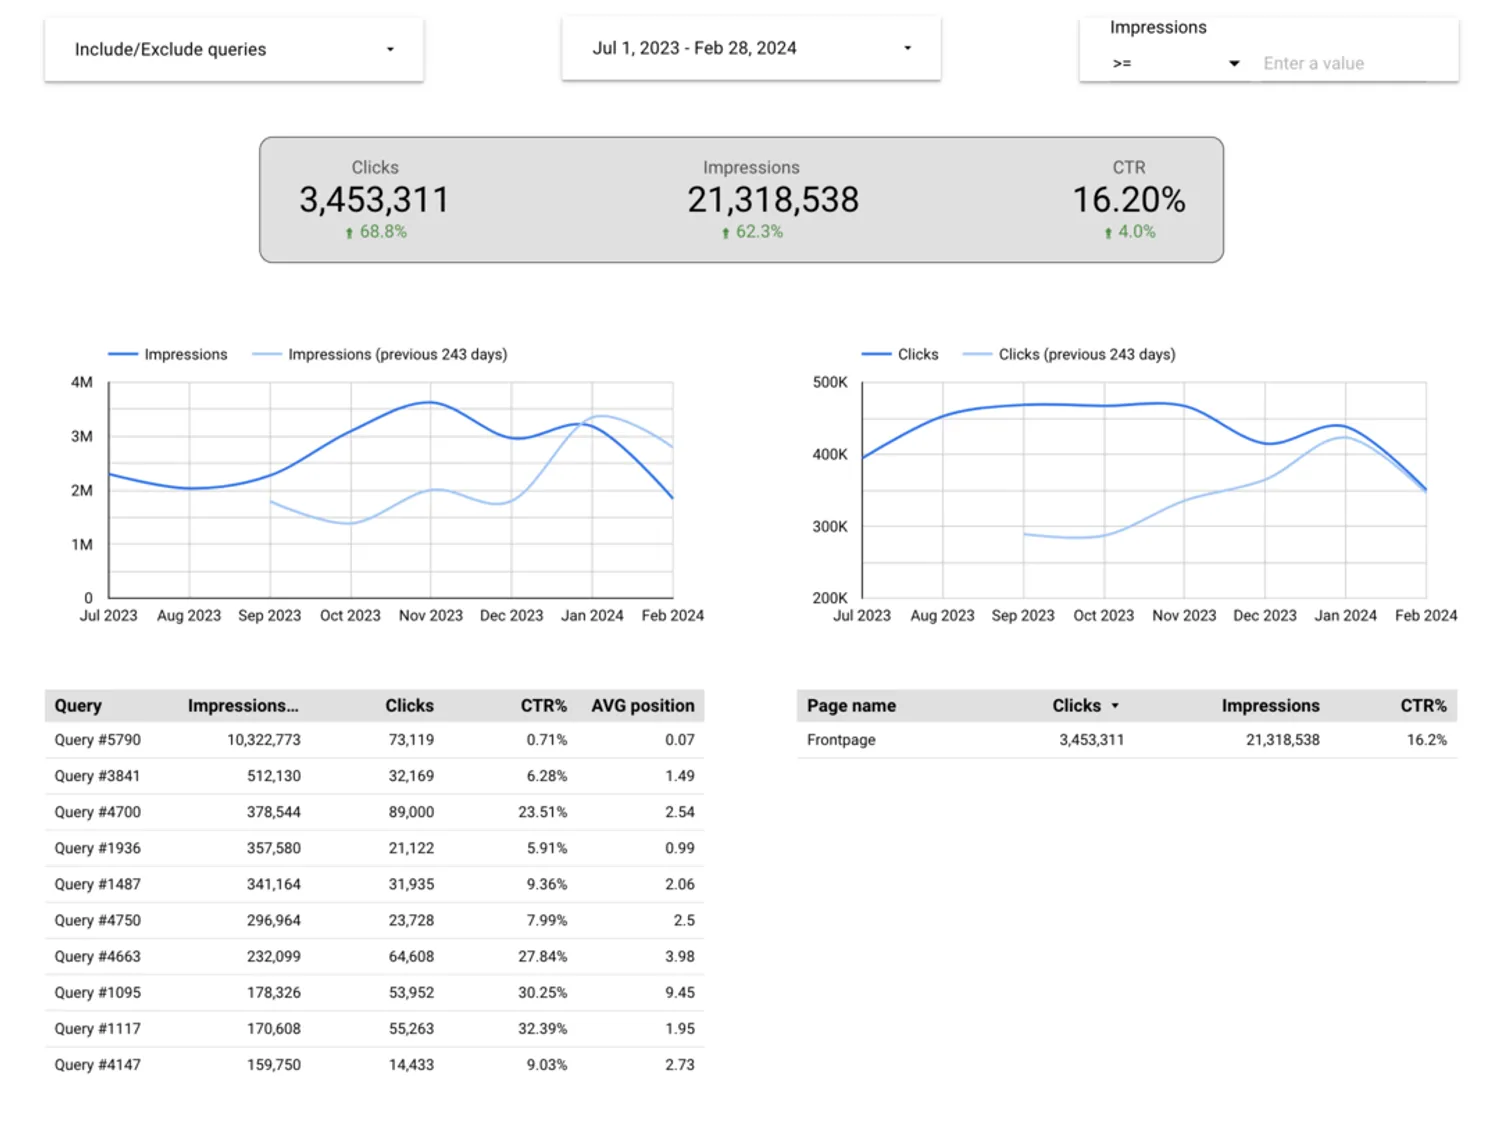The width and height of the screenshot is (1500, 1126).
Task: Toggle Clicks (previous 243 days) legend item
Action: click(x=1069, y=354)
